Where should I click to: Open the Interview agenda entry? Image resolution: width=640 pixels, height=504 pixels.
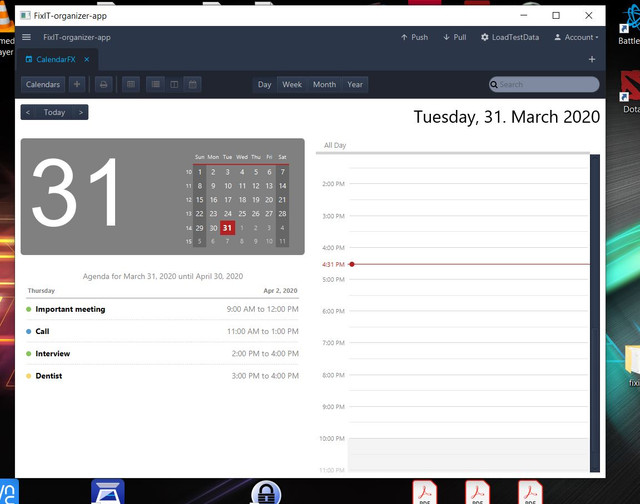[x=162, y=354]
